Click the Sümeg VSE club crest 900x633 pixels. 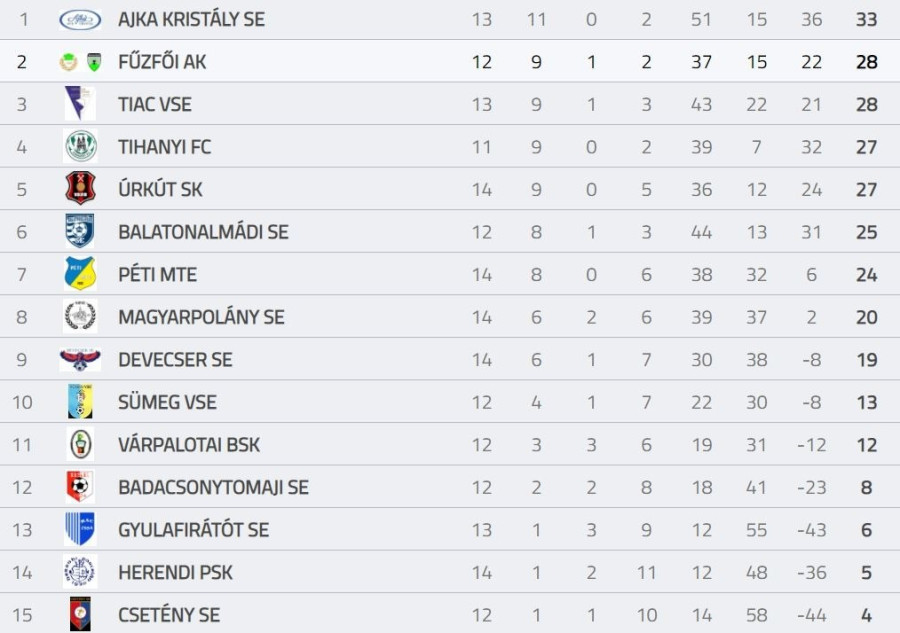coord(80,402)
